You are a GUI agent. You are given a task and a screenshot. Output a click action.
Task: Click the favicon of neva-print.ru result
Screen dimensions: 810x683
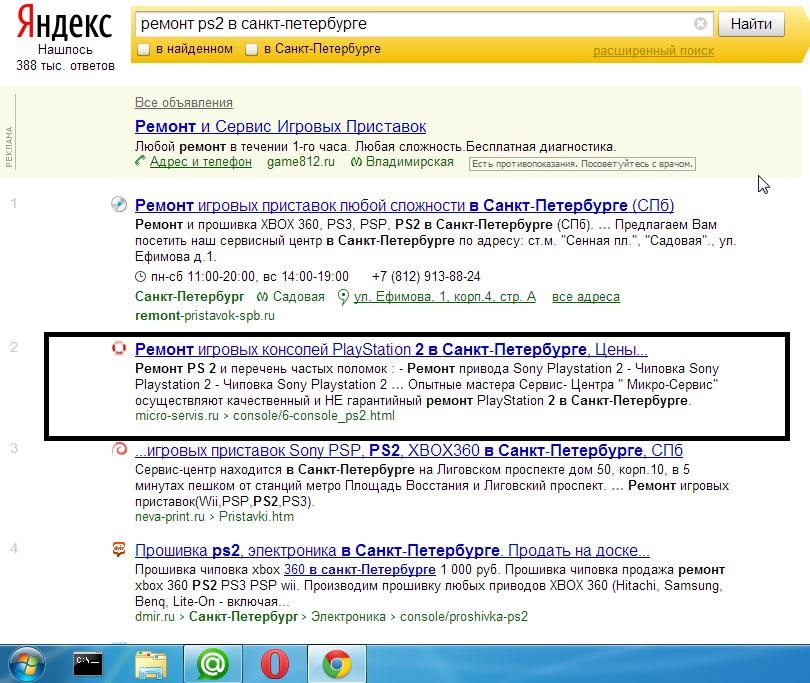[119, 449]
